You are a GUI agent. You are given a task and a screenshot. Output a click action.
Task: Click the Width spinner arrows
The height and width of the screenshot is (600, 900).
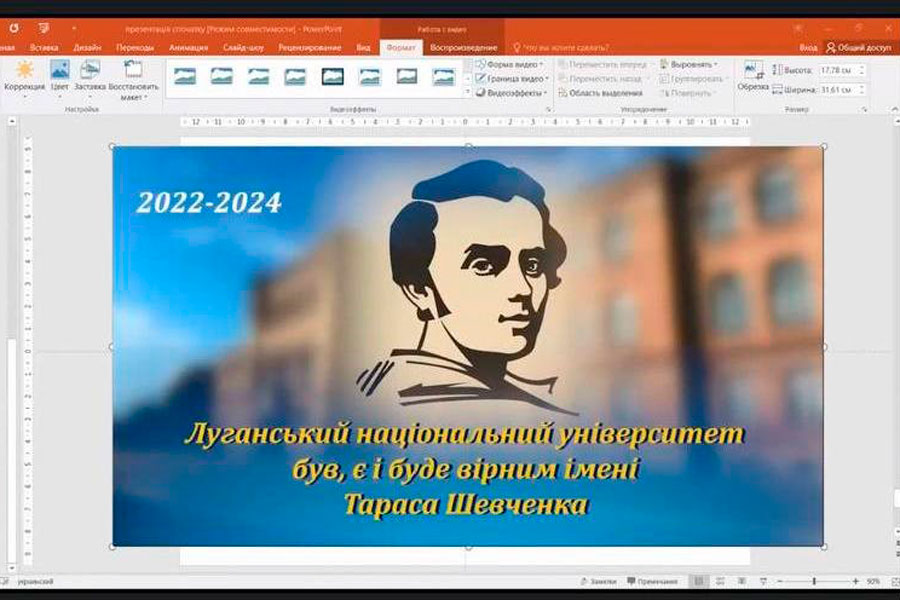862,90
